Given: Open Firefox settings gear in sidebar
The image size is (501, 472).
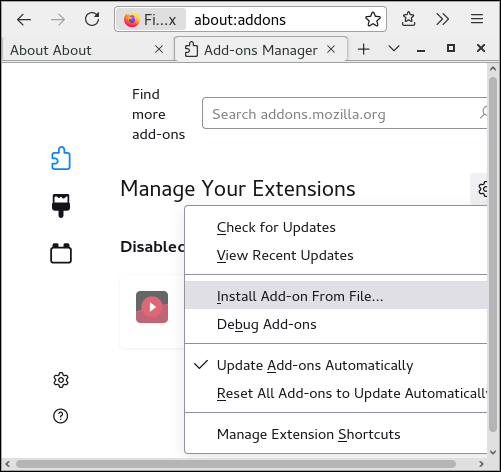Looking at the screenshot, I should pos(61,380).
